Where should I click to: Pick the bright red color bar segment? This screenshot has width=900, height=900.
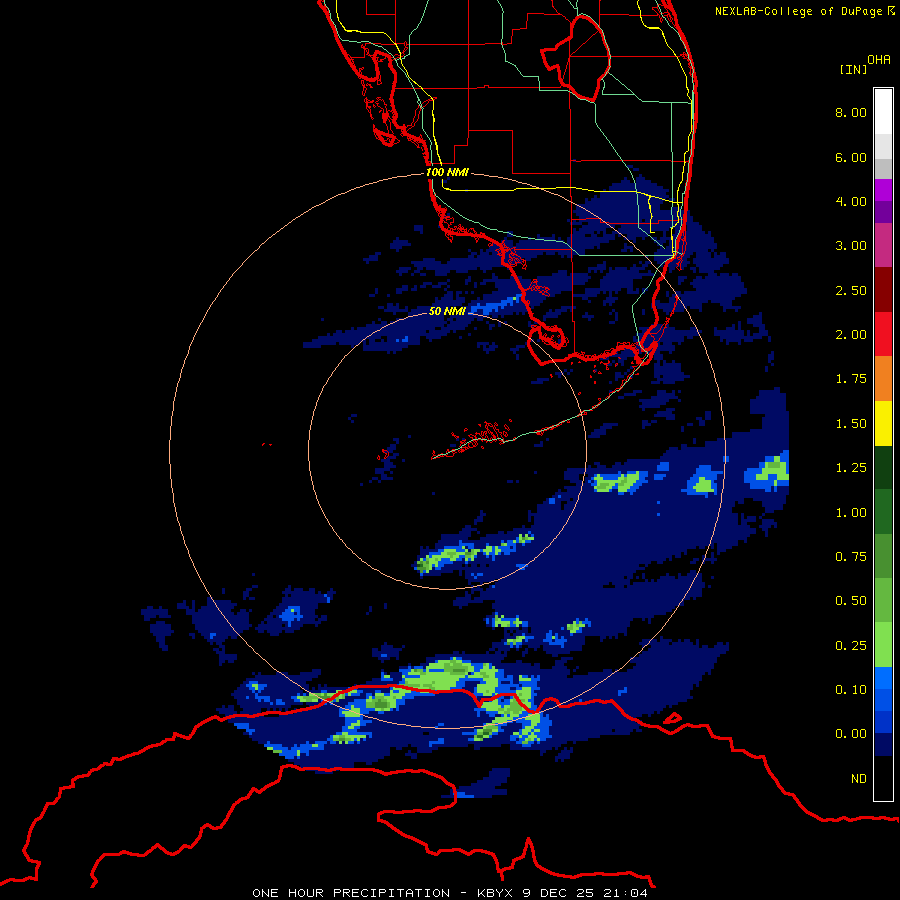tap(883, 334)
